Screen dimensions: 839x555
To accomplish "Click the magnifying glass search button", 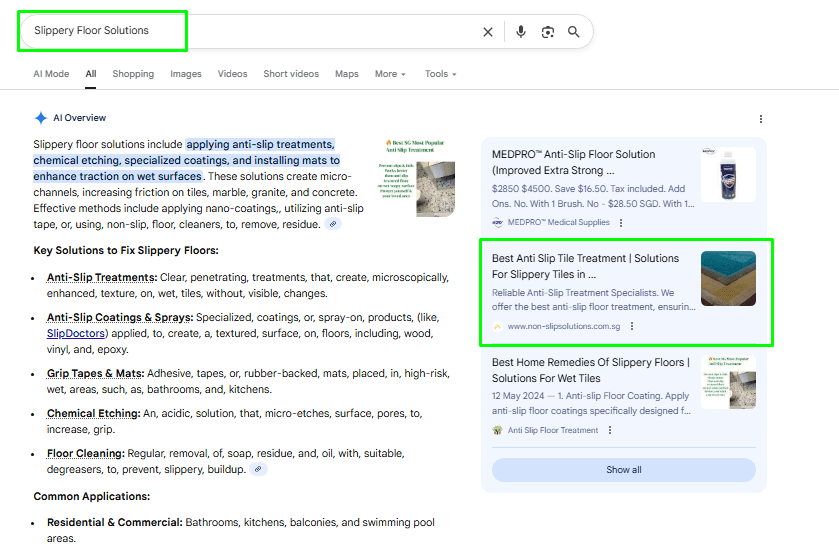I will (x=574, y=32).
